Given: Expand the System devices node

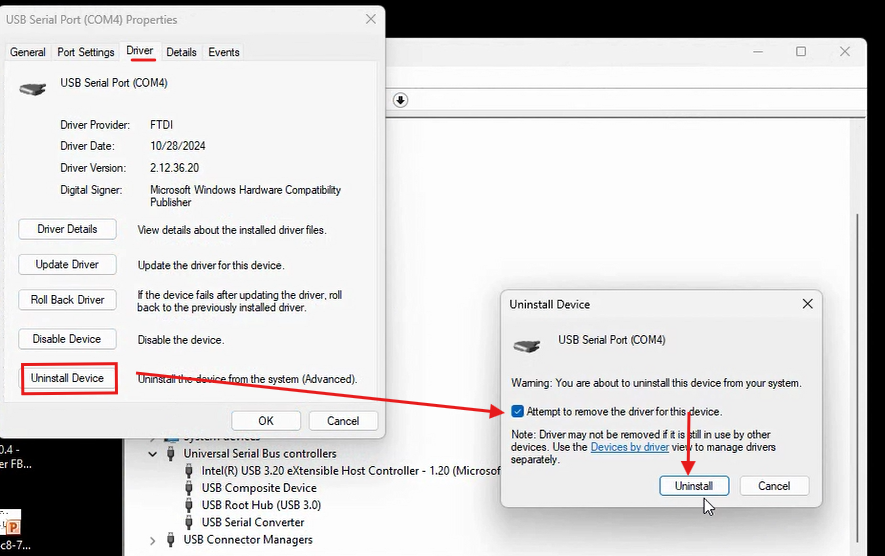Looking at the screenshot, I should click(x=153, y=437).
